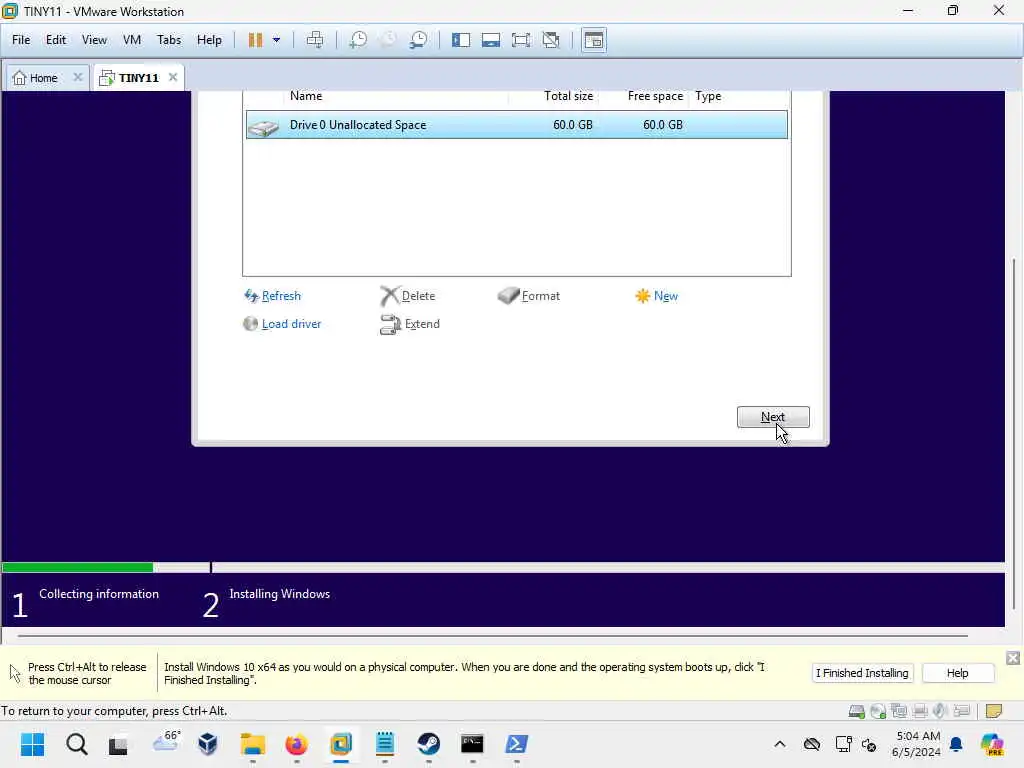Open the weather widget showing 66°
The width and height of the screenshot is (1024, 768).
tap(166, 742)
